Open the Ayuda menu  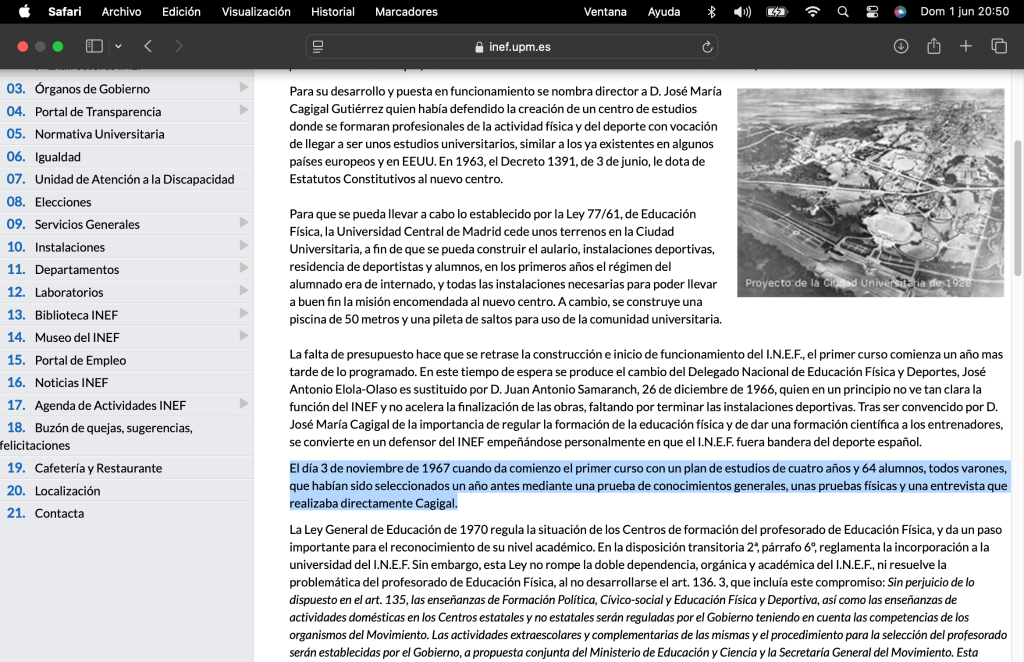[664, 11]
